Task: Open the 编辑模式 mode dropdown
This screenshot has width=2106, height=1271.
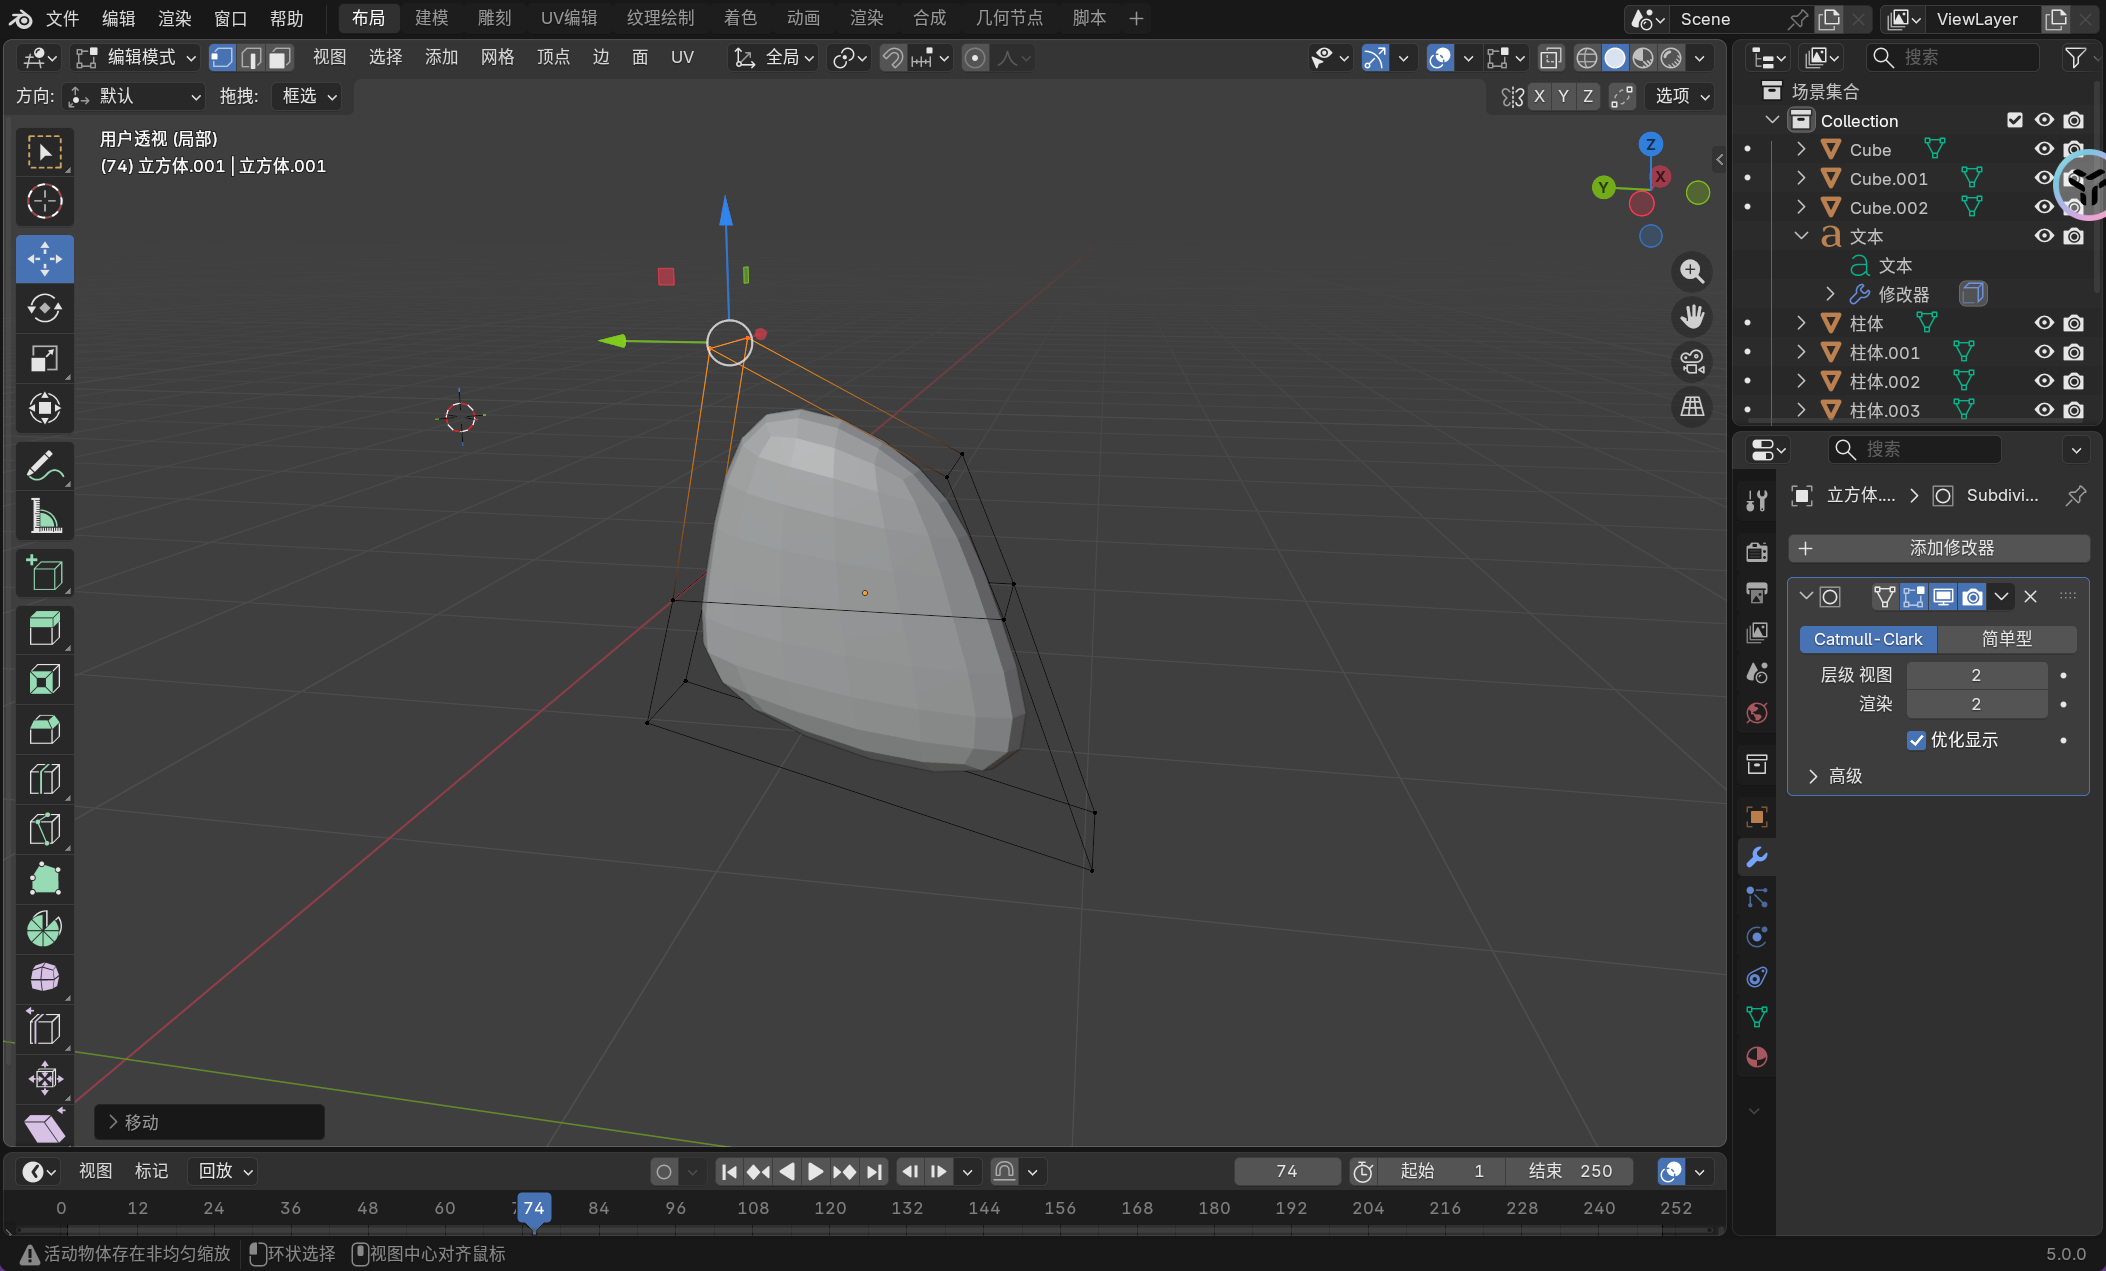Action: (137, 58)
